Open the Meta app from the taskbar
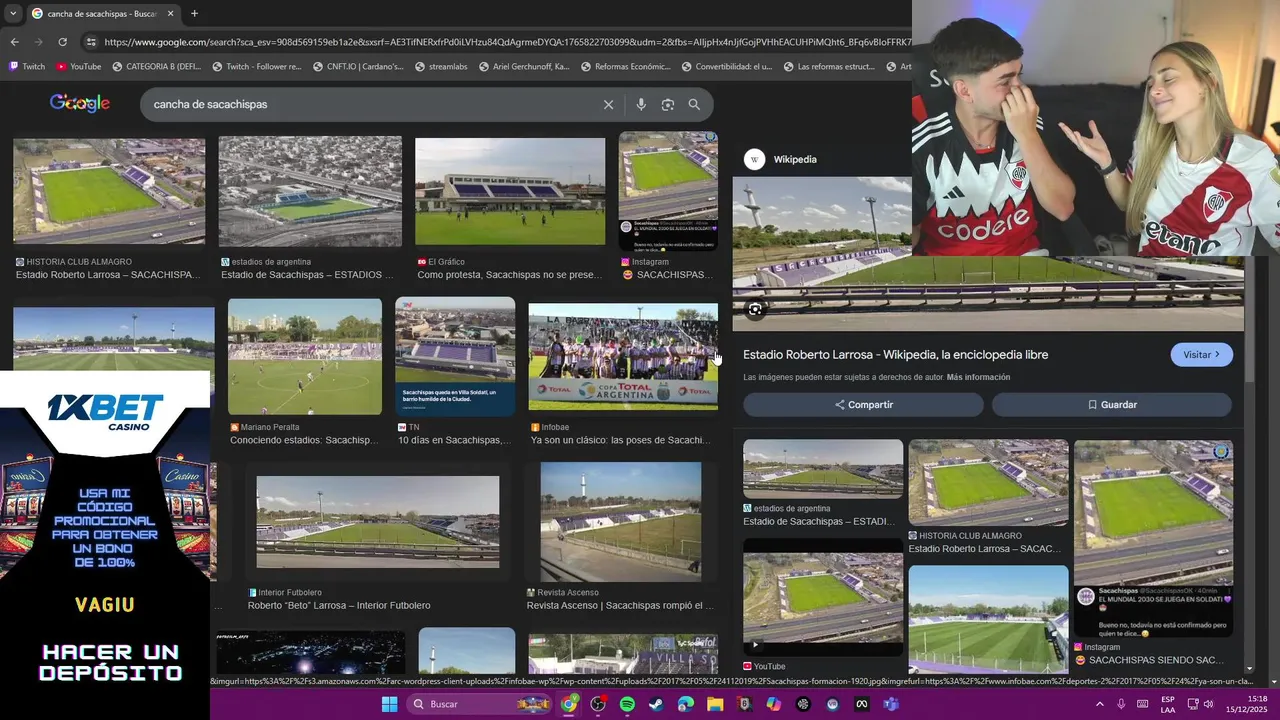The height and width of the screenshot is (720, 1280). [x=861, y=704]
